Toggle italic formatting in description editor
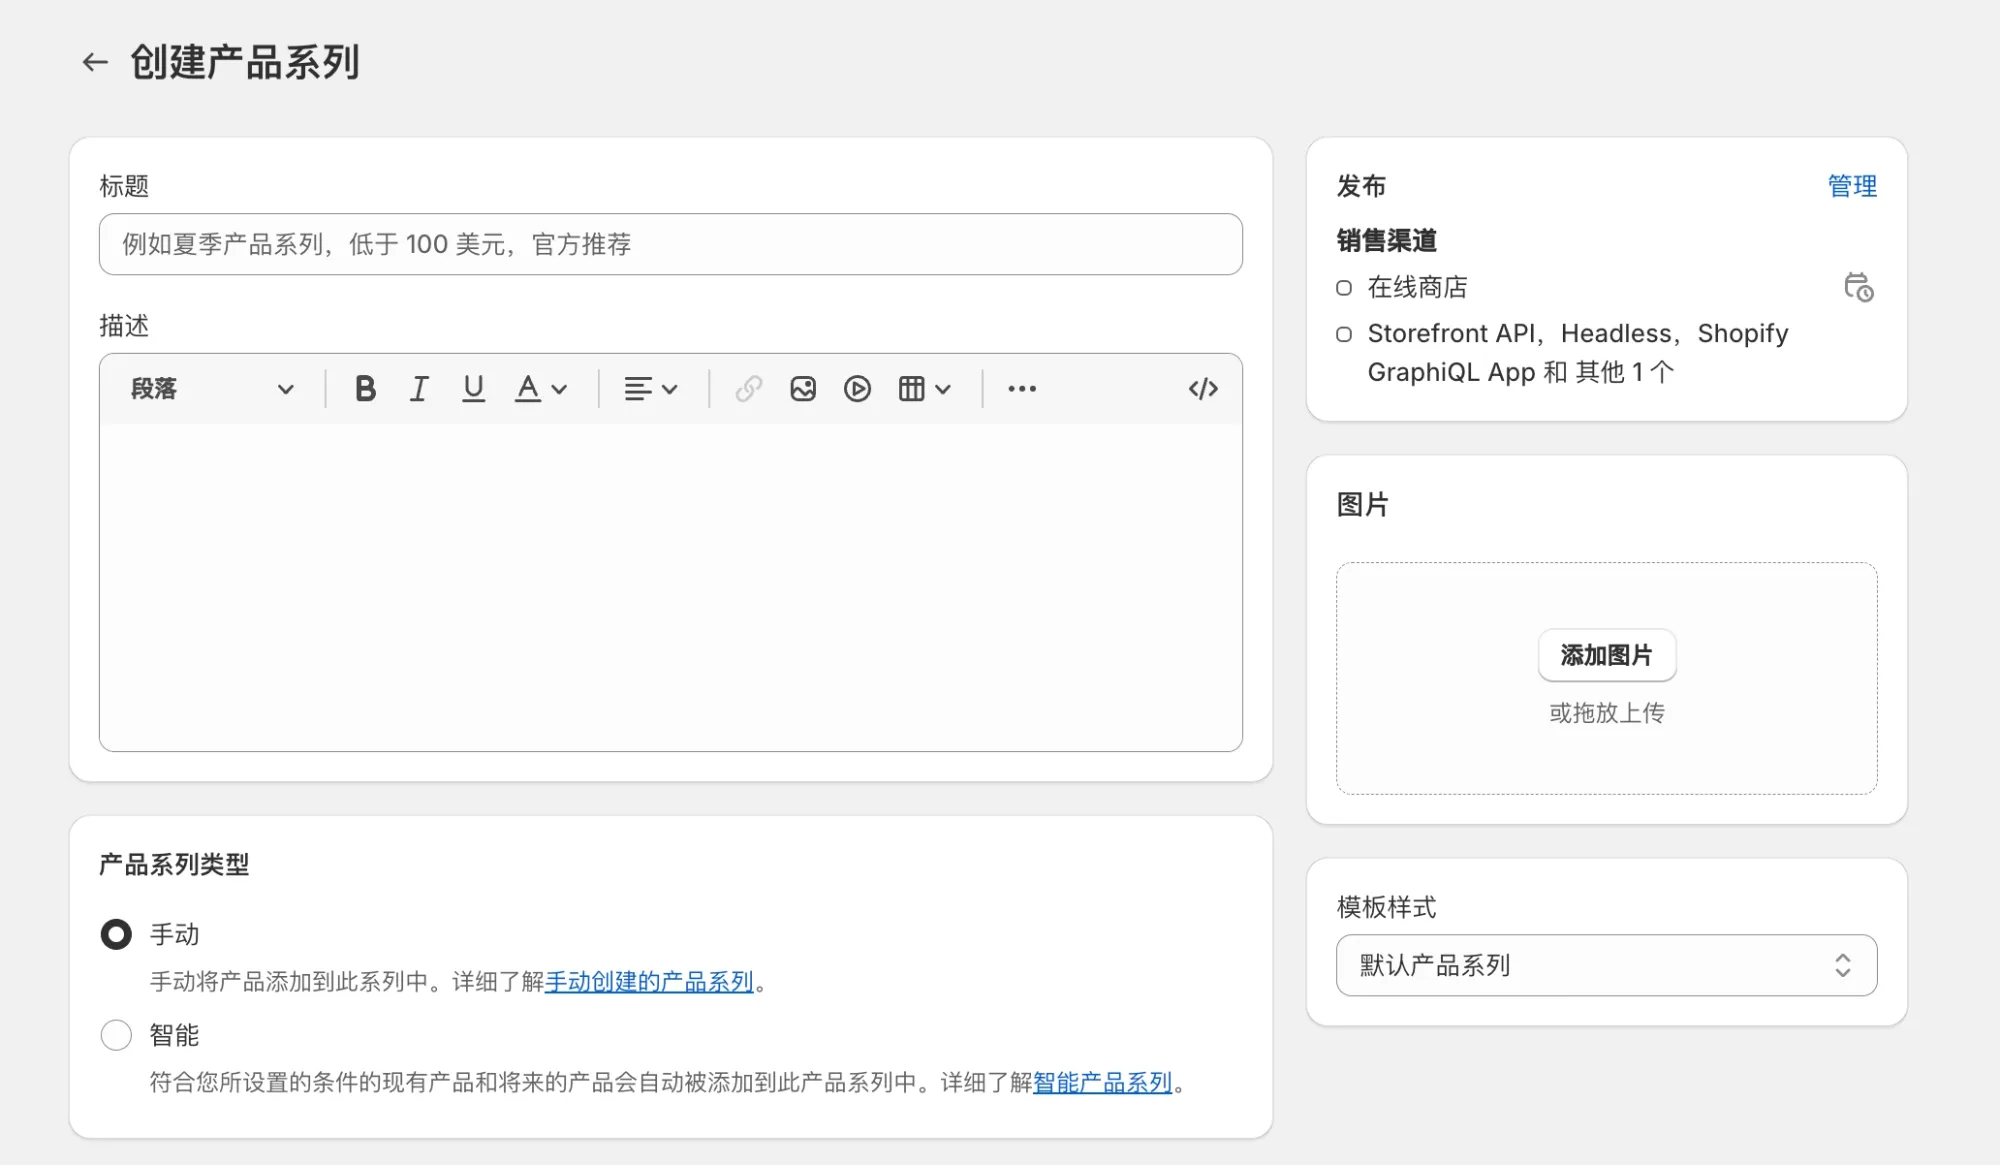Image resolution: width=2000 pixels, height=1165 pixels. click(x=419, y=389)
